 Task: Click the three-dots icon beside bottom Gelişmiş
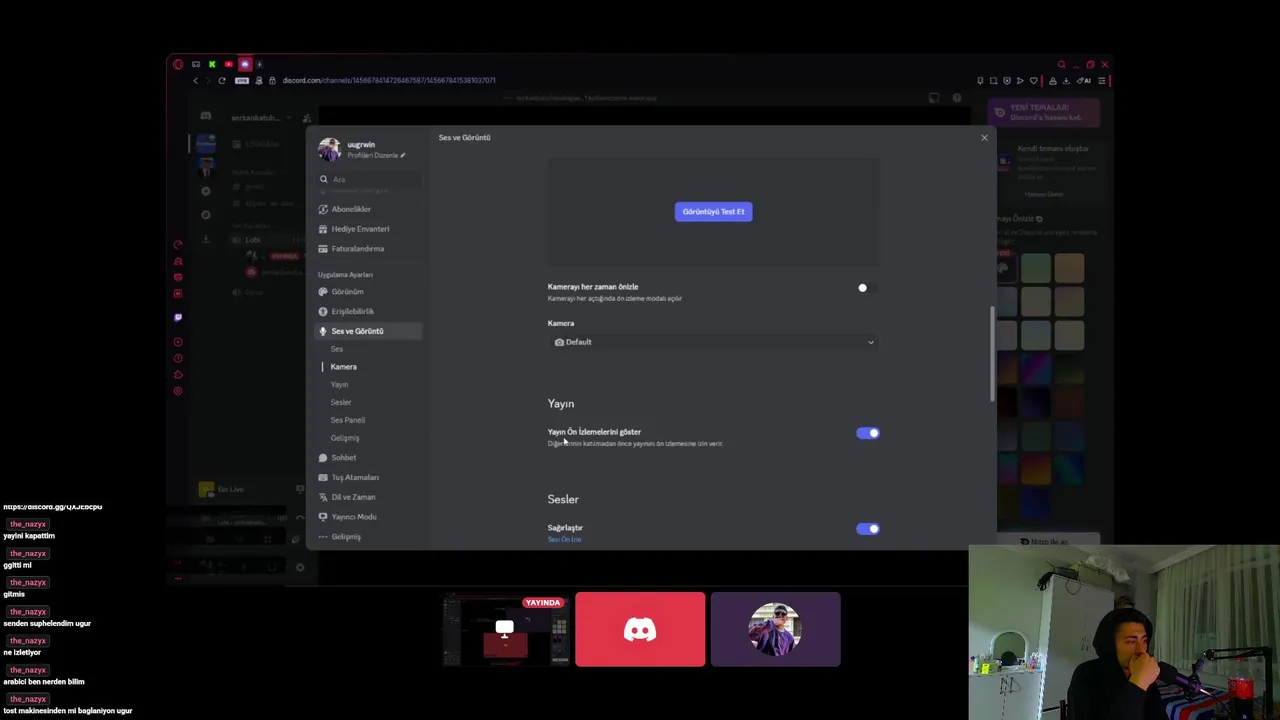coord(323,537)
